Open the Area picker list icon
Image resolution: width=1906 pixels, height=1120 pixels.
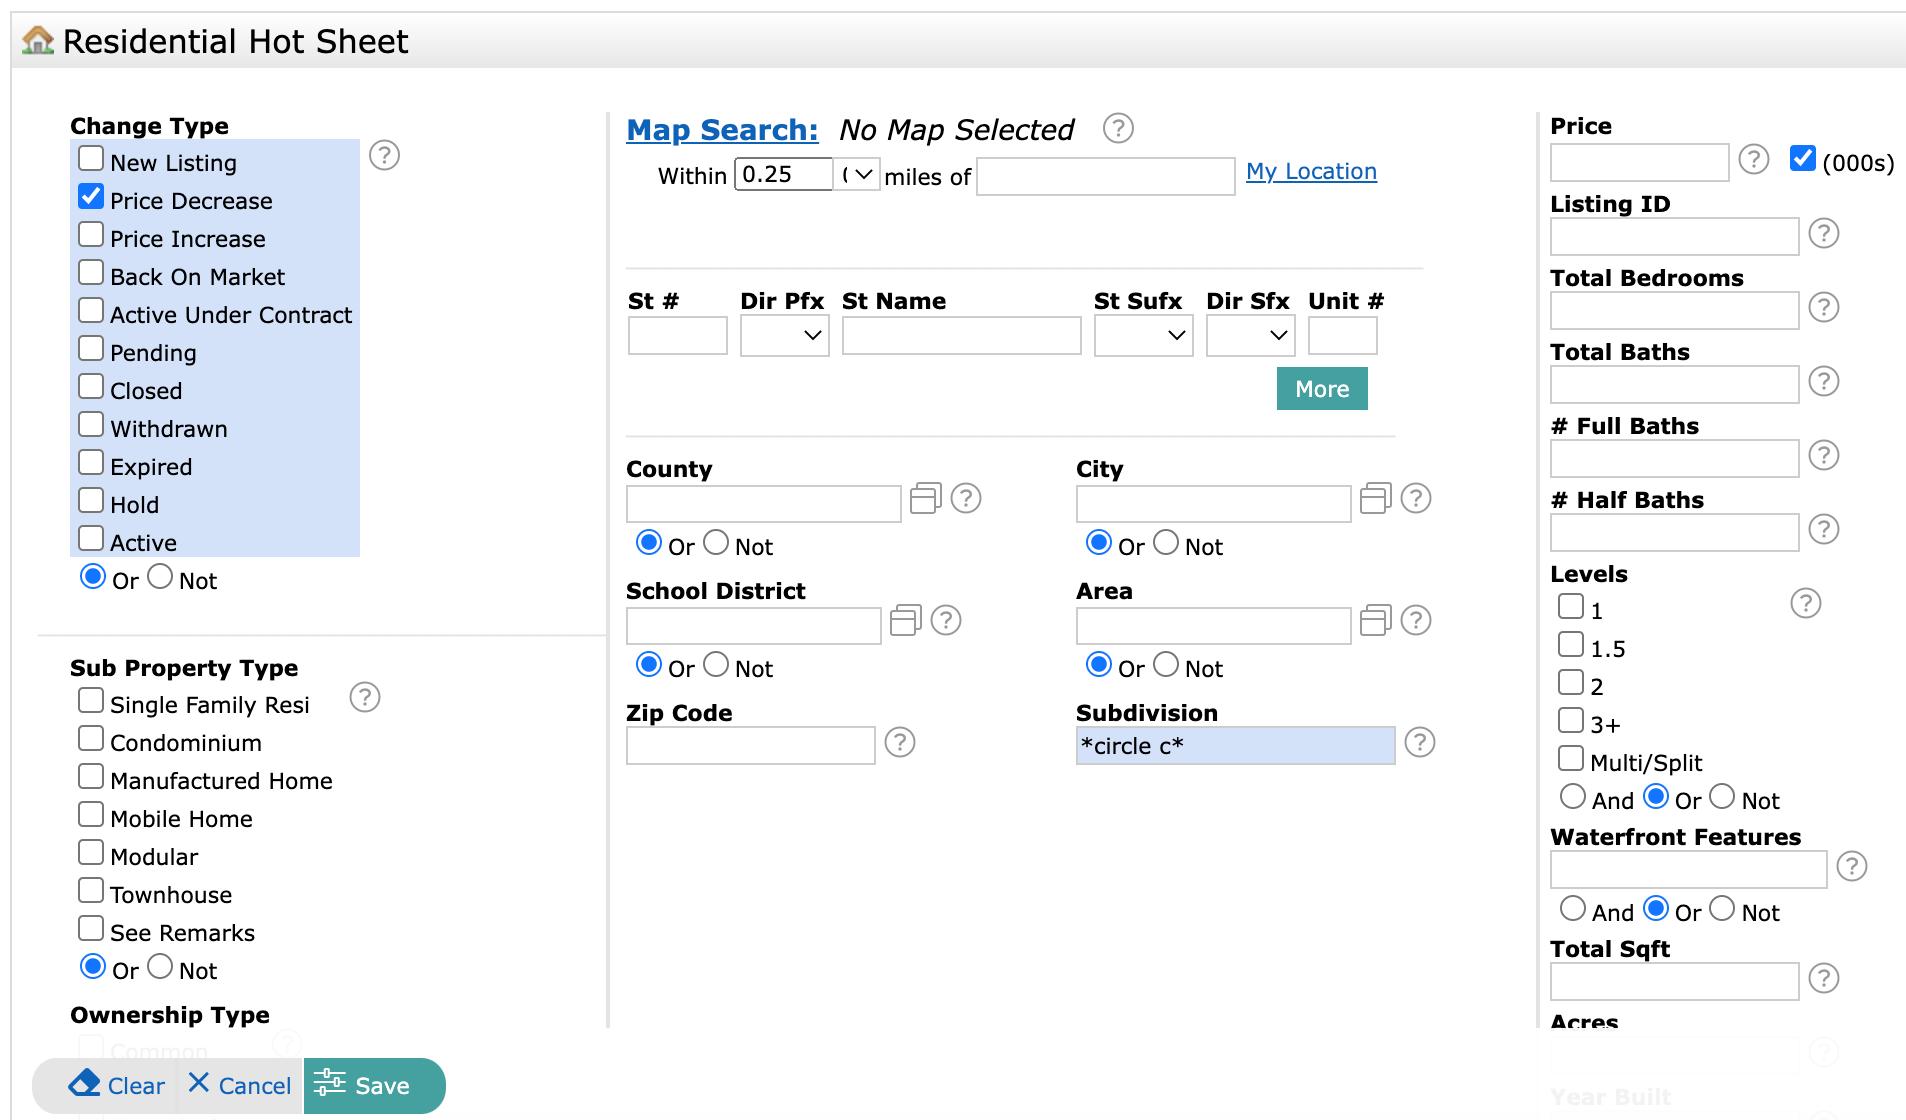[1375, 620]
